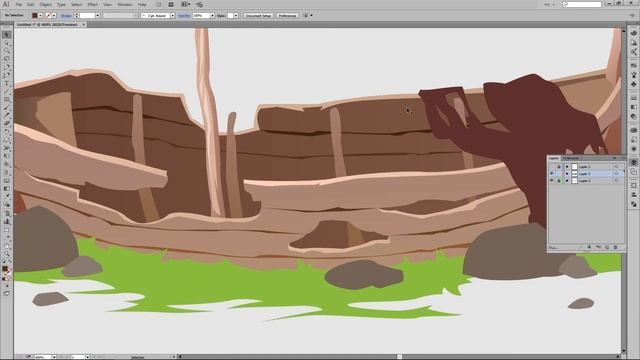Click Create New Layer icon in Layers panel
The height and width of the screenshot is (360, 640).
pyautogui.click(x=607, y=247)
